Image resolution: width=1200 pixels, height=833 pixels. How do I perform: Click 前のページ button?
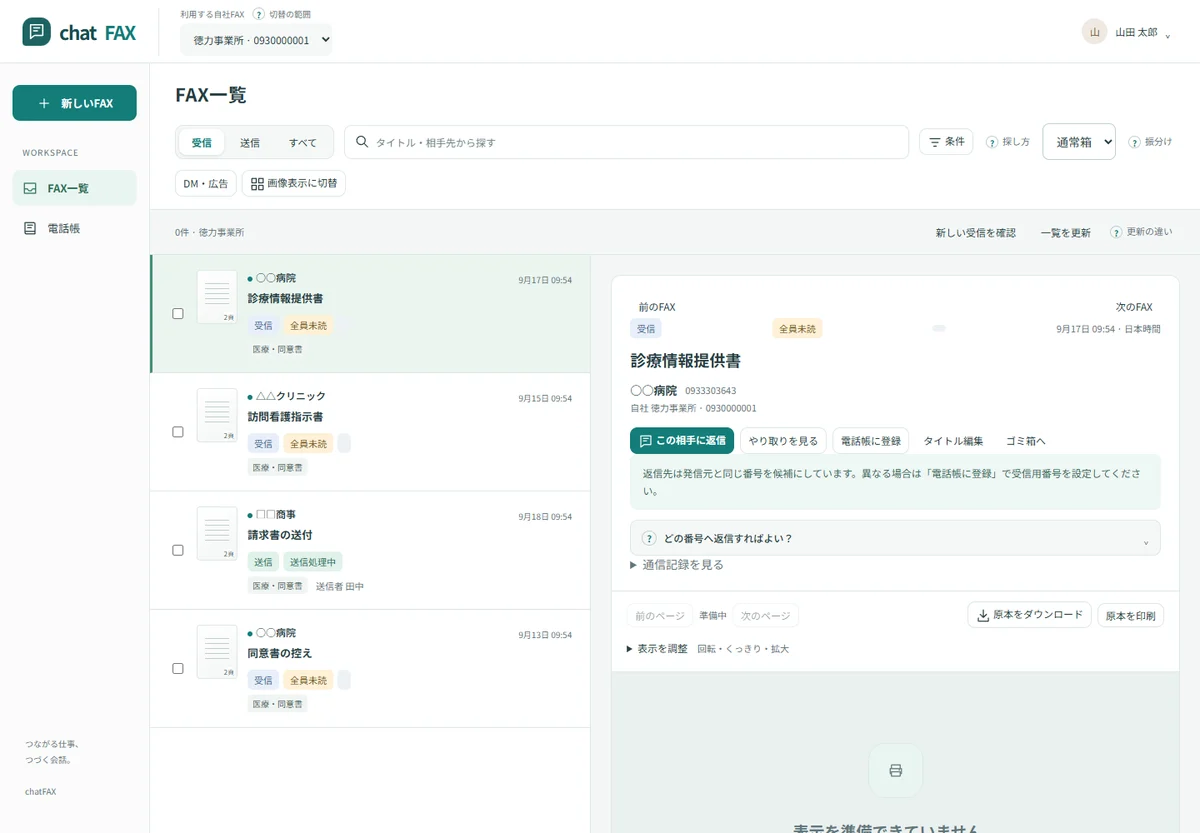click(x=660, y=616)
